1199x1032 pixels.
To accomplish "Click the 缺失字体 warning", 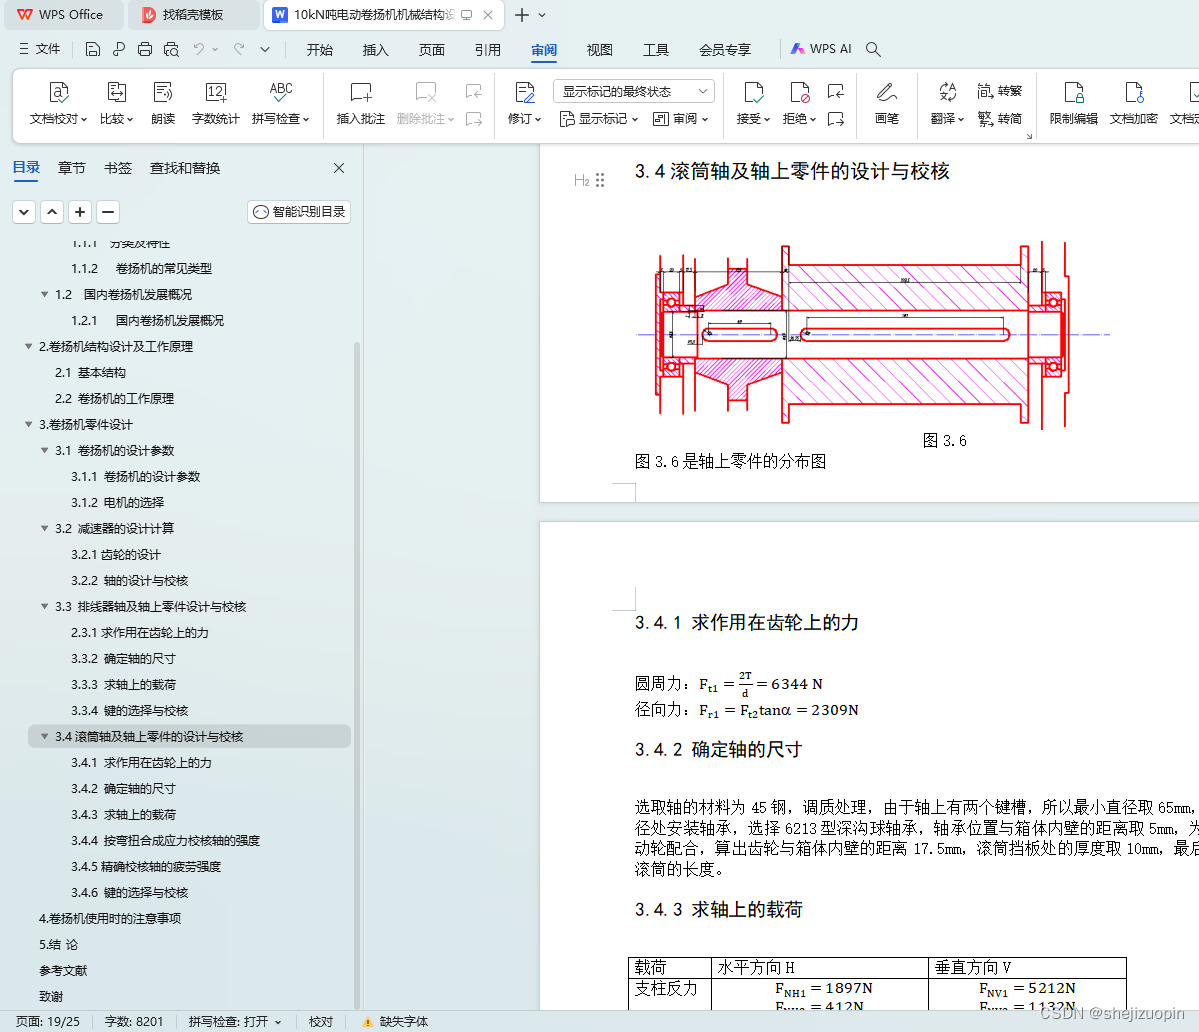I will 395,1021.
